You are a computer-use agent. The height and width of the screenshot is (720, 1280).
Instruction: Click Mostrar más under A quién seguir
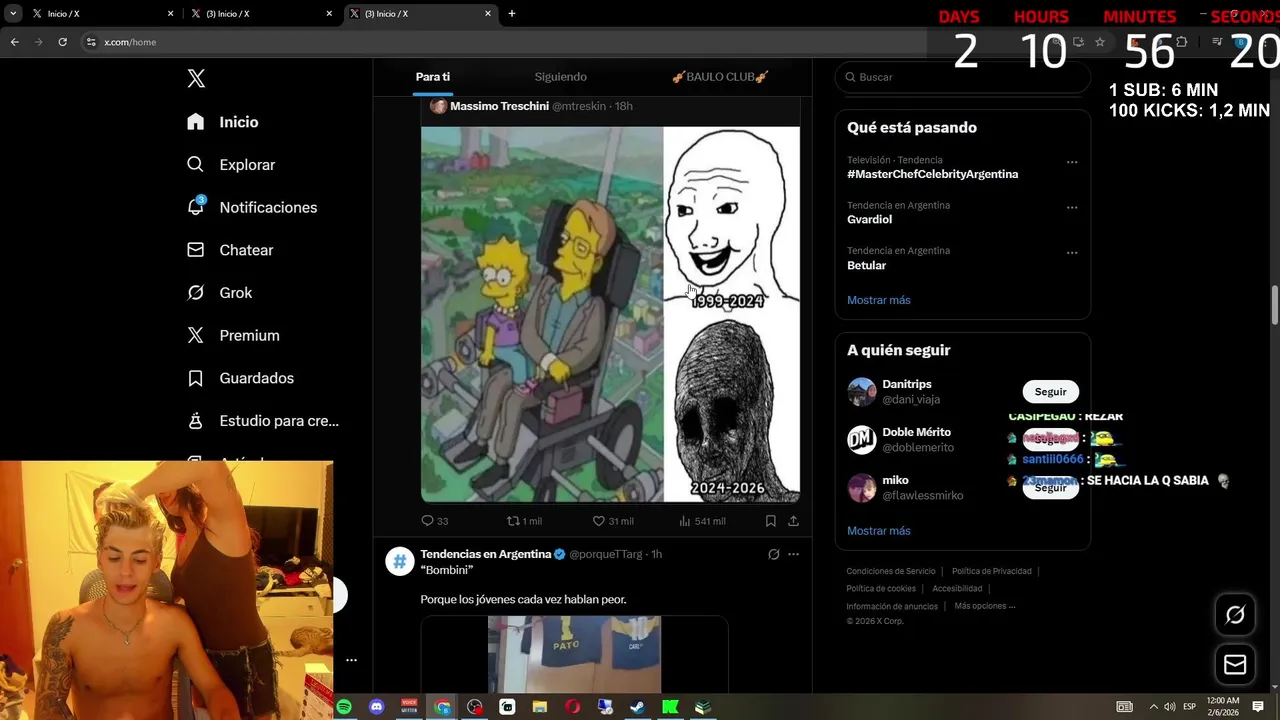click(x=879, y=531)
